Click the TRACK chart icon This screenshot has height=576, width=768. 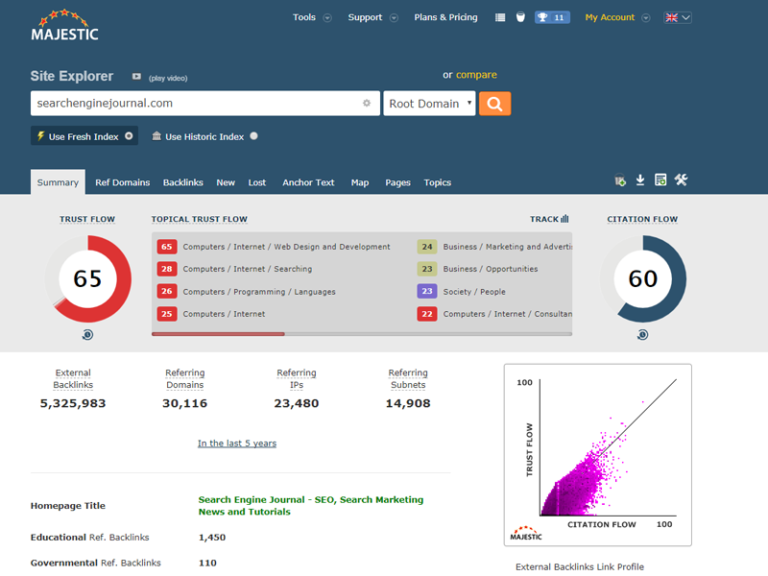tap(565, 218)
